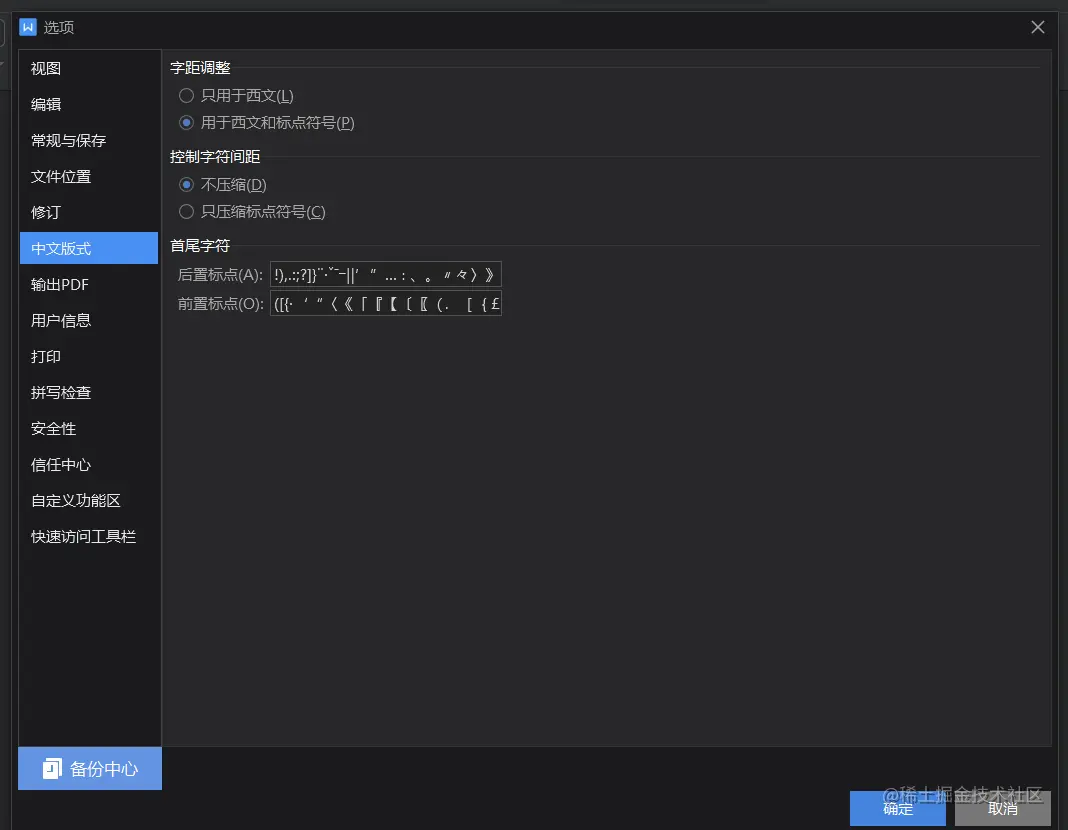Click the 控制字符间距 section heading
1068x830 pixels.
click(215, 157)
